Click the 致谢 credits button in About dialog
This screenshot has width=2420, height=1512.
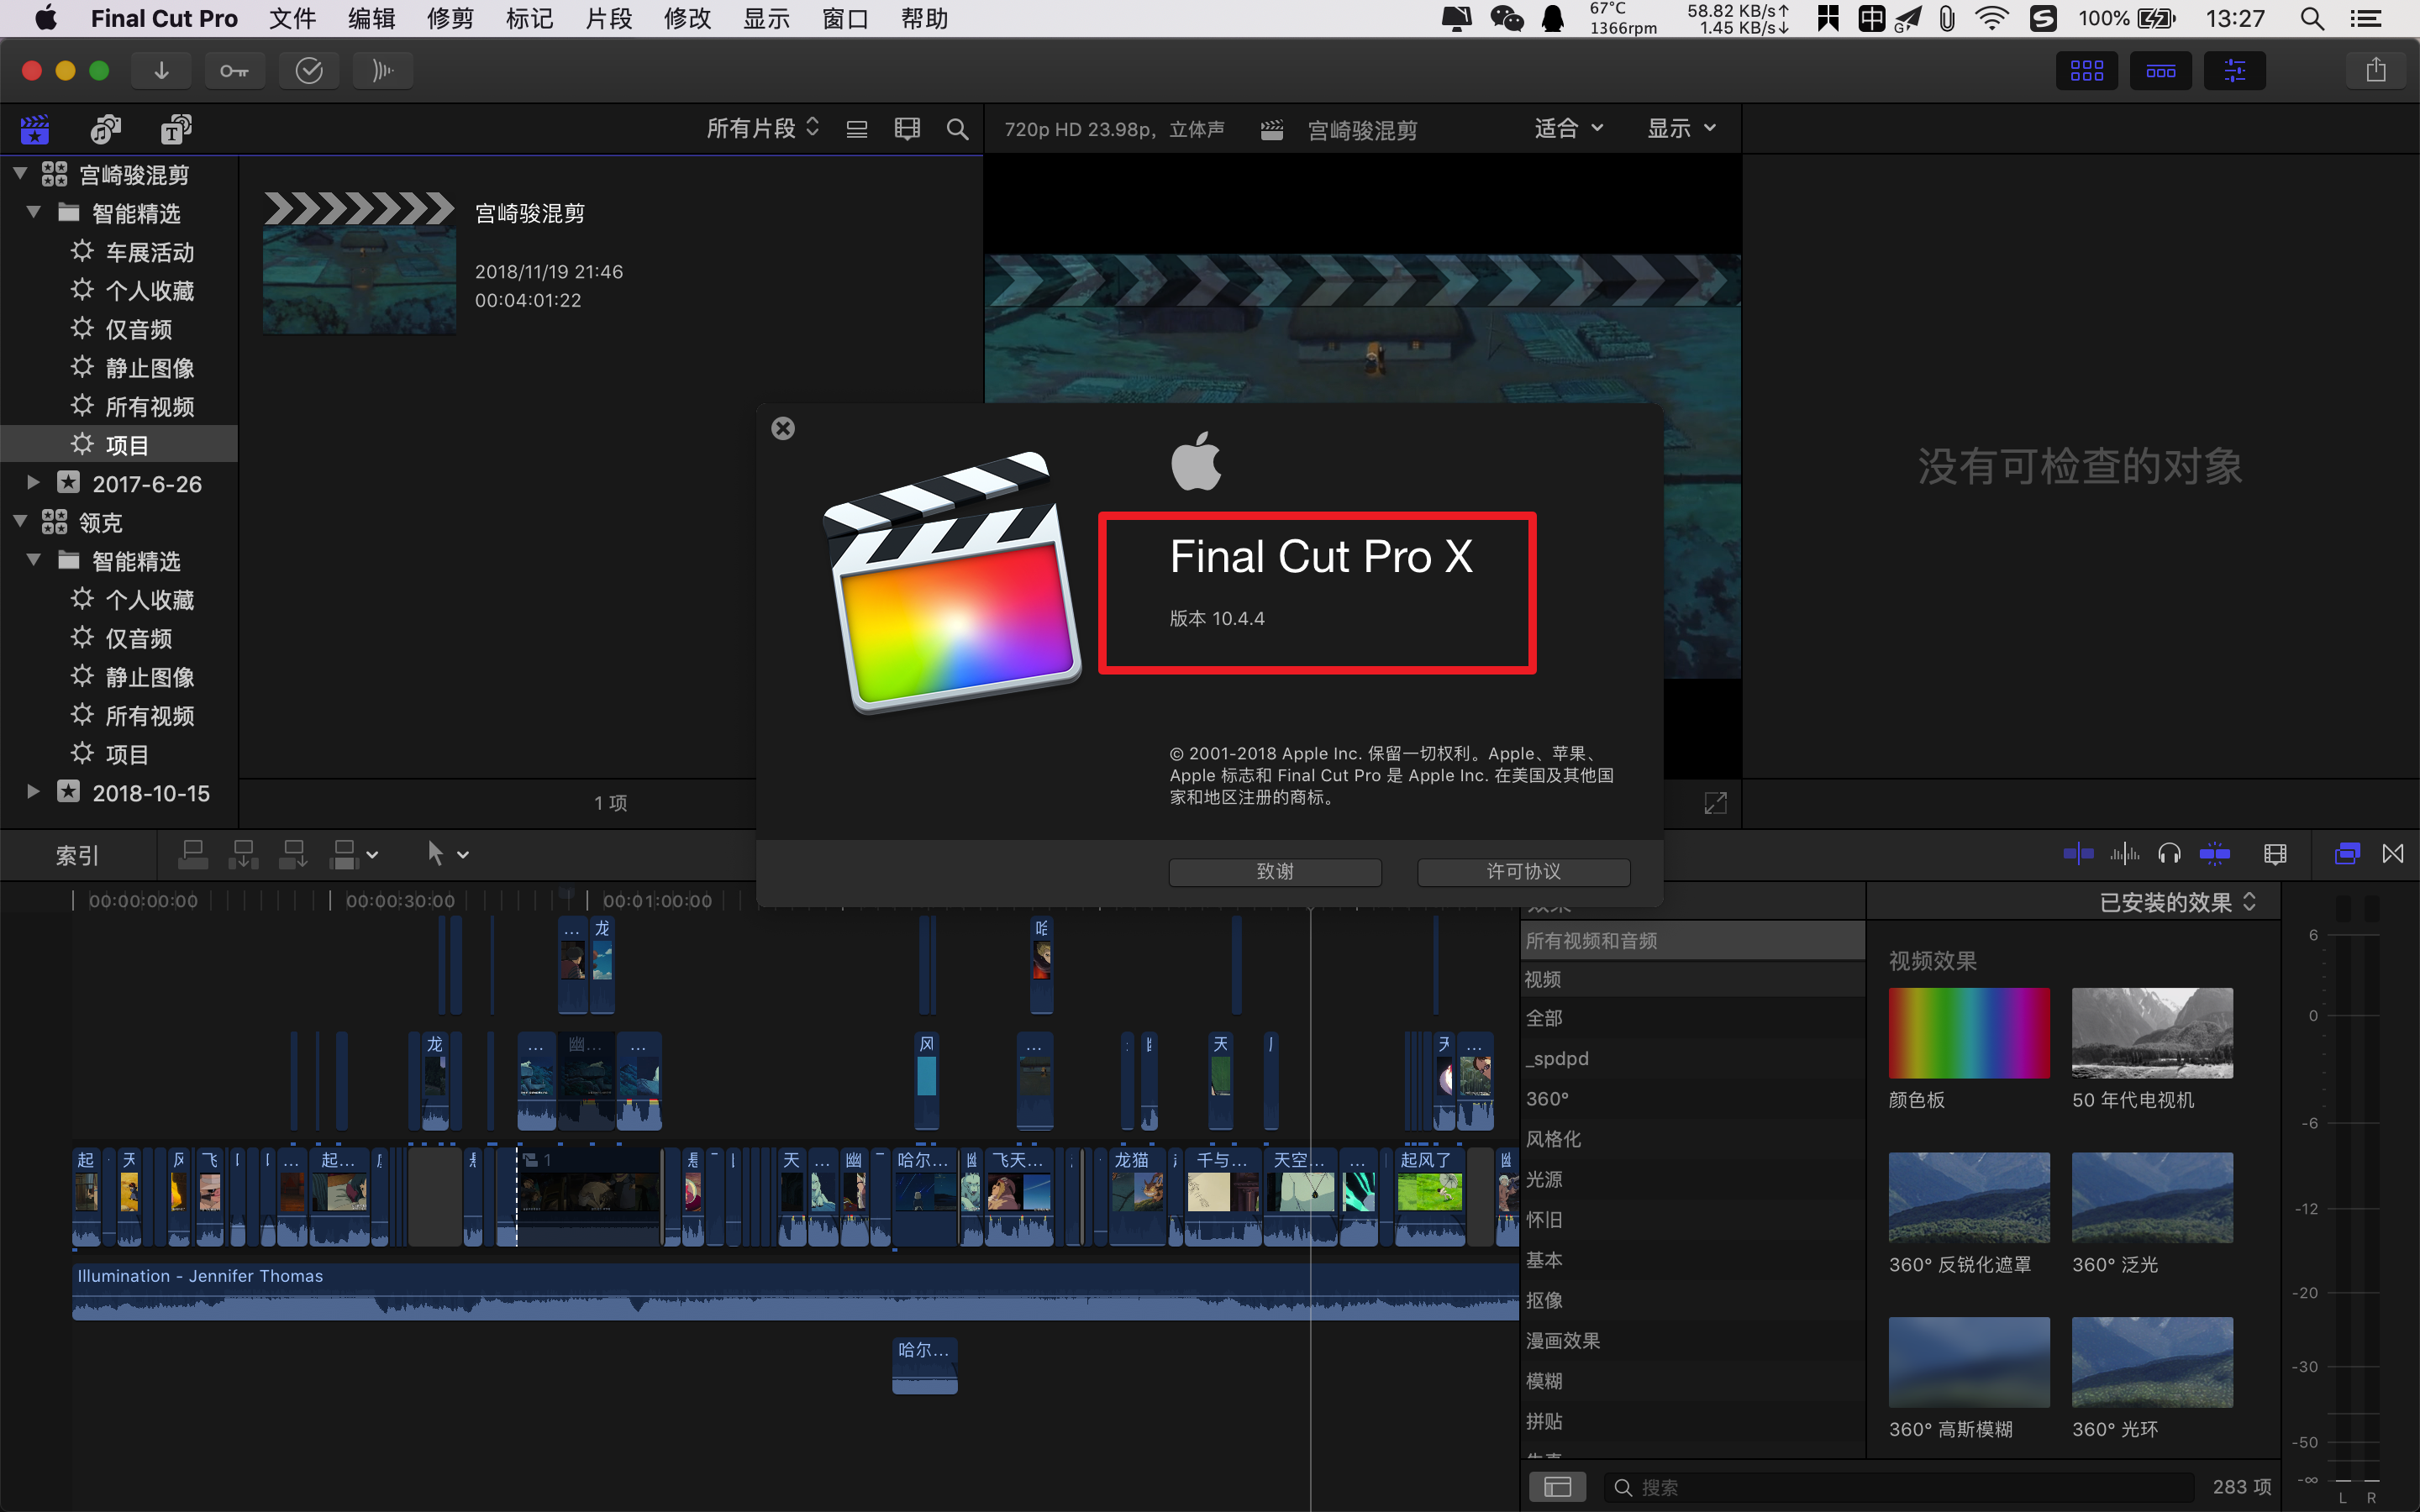[1276, 871]
